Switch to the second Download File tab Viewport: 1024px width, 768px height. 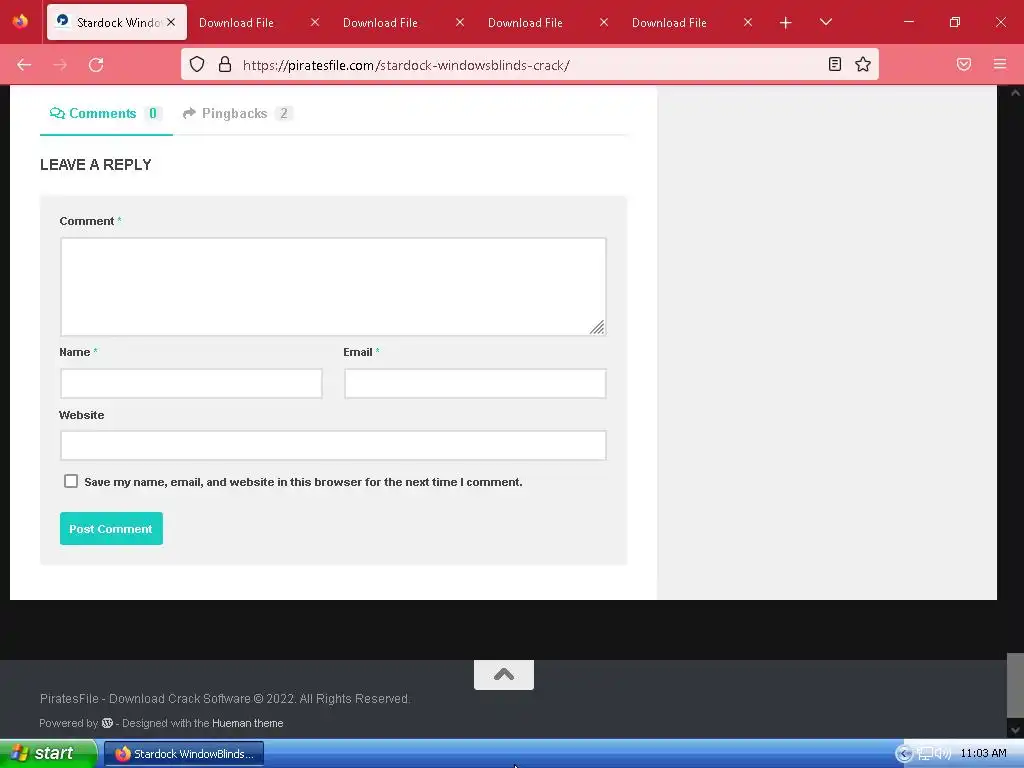380,23
